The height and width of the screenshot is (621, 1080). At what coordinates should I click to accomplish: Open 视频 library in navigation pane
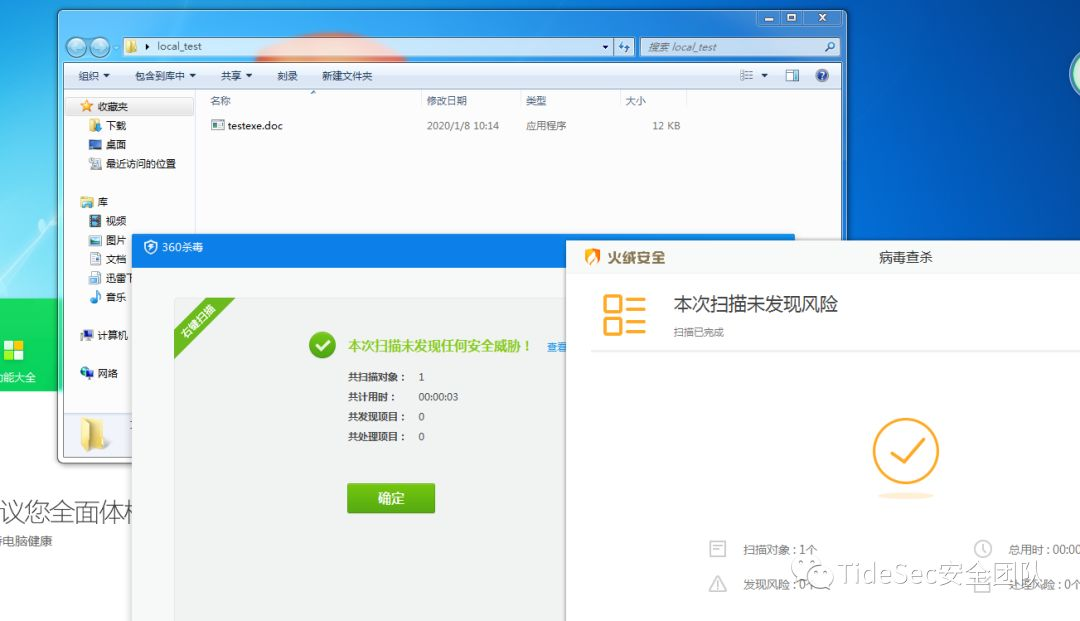(116, 220)
